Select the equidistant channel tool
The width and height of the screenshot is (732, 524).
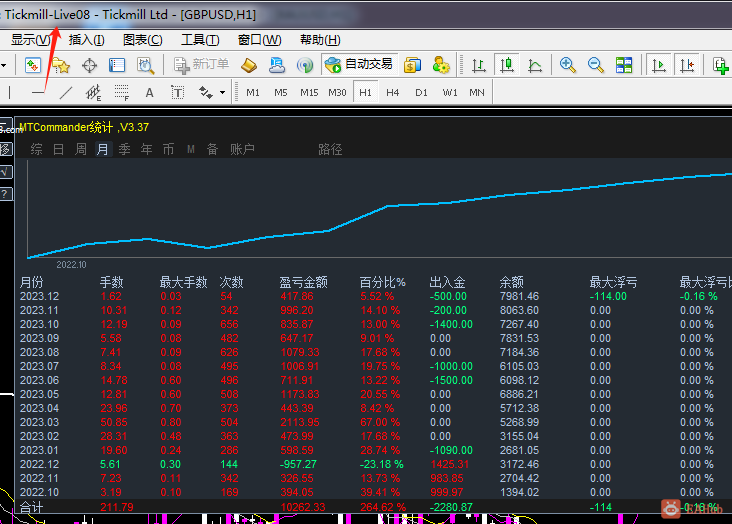coord(93,92)
